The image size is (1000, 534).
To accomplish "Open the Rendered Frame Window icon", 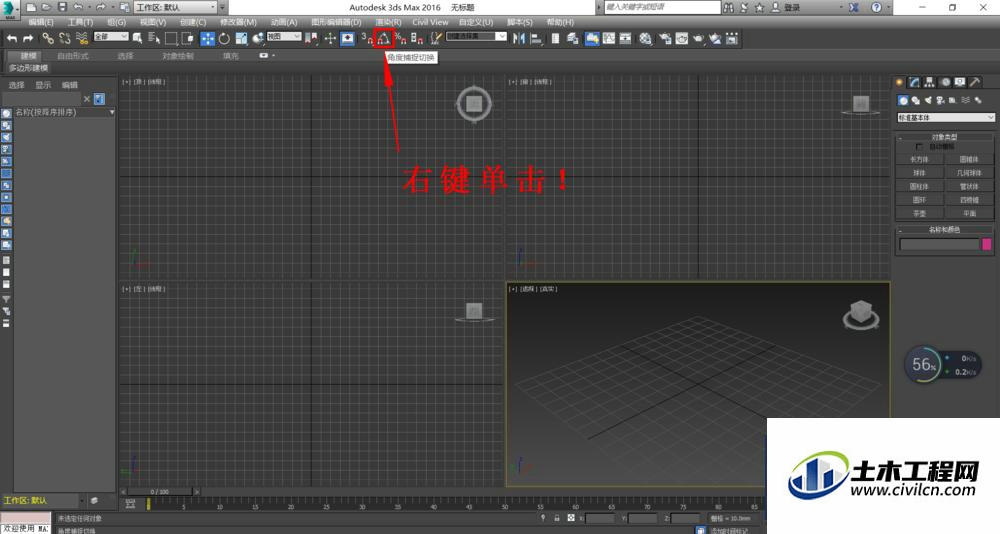I will click(x=682, y=38).
